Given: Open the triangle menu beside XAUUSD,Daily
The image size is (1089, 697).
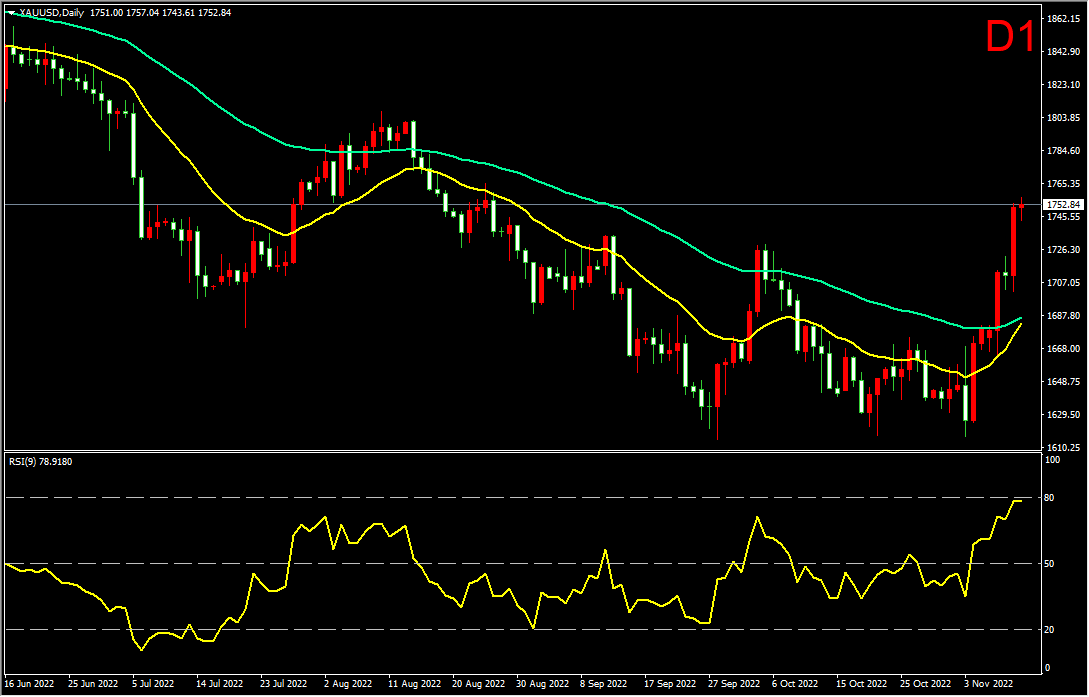Looking at the screenshot, I should coord(10,12).
